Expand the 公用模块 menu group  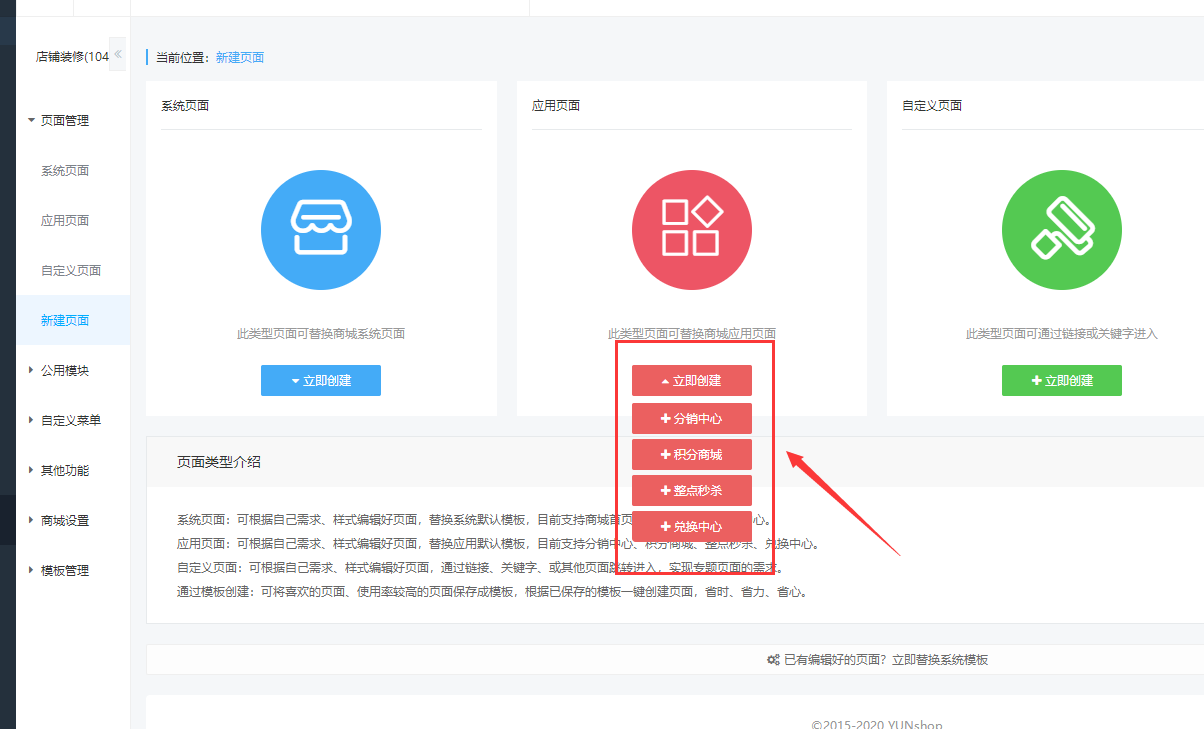click(64, 370)
